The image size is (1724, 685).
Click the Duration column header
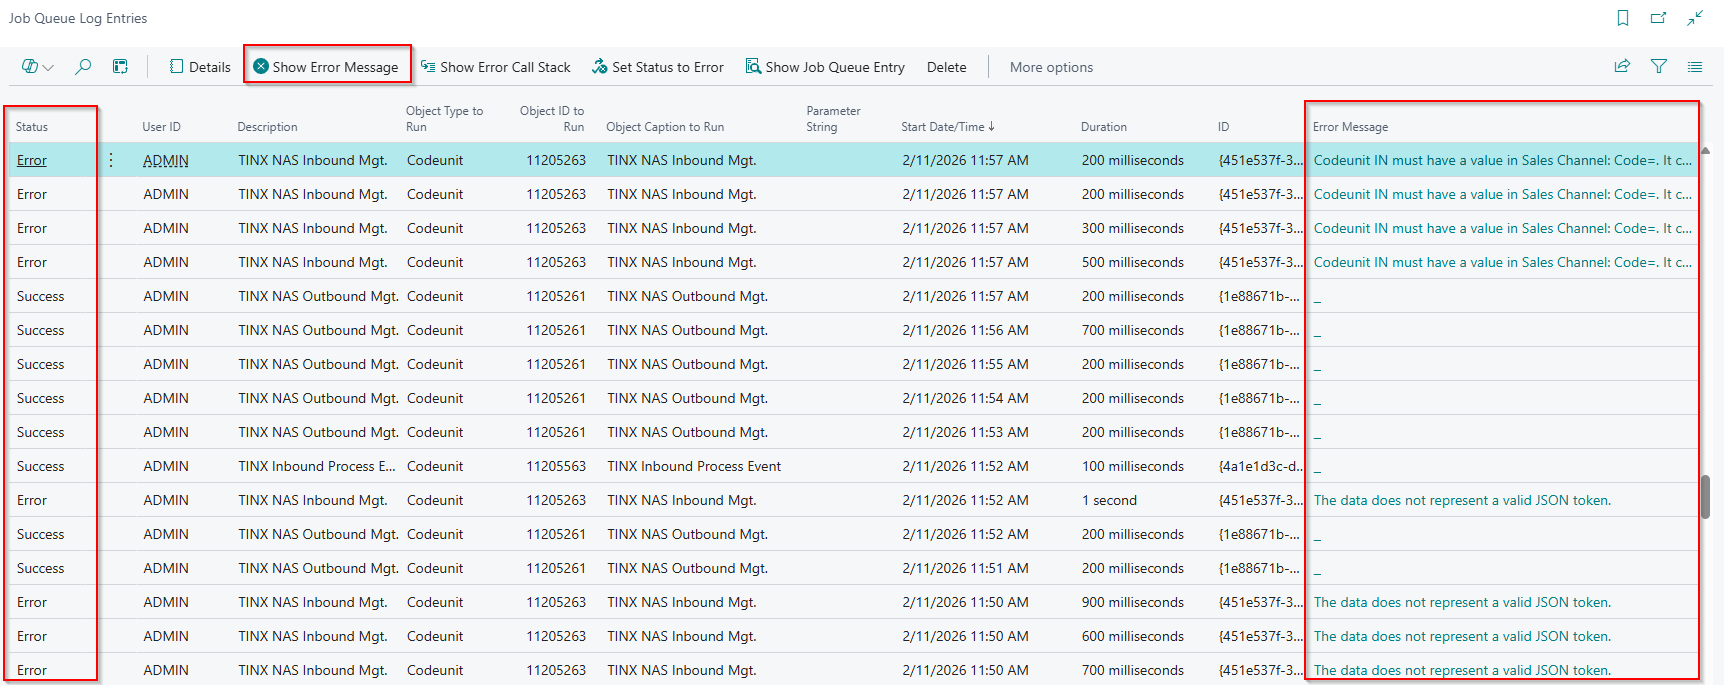(x=1103, y=127)
